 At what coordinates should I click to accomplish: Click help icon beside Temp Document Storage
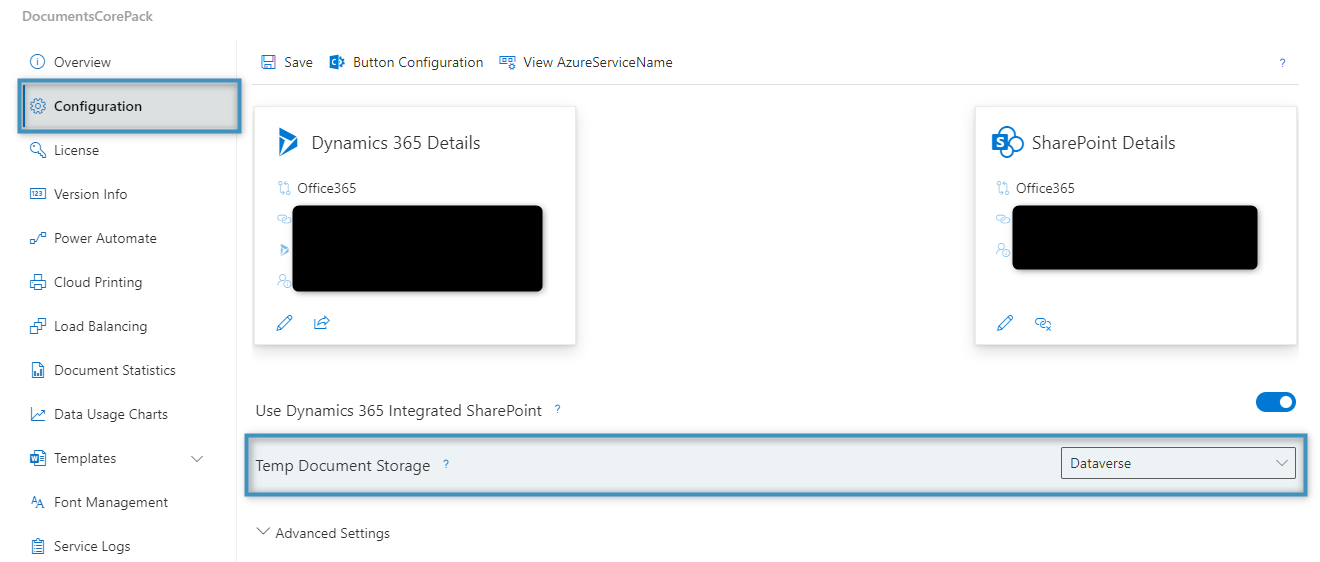tap(446, 464)
